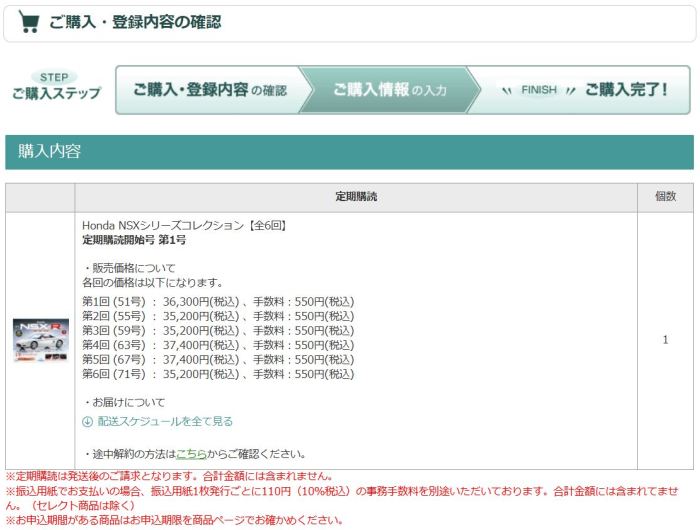This screenshot has width=700, height=530.
Task: Click the 個数 column header
Action: (665, 197)
